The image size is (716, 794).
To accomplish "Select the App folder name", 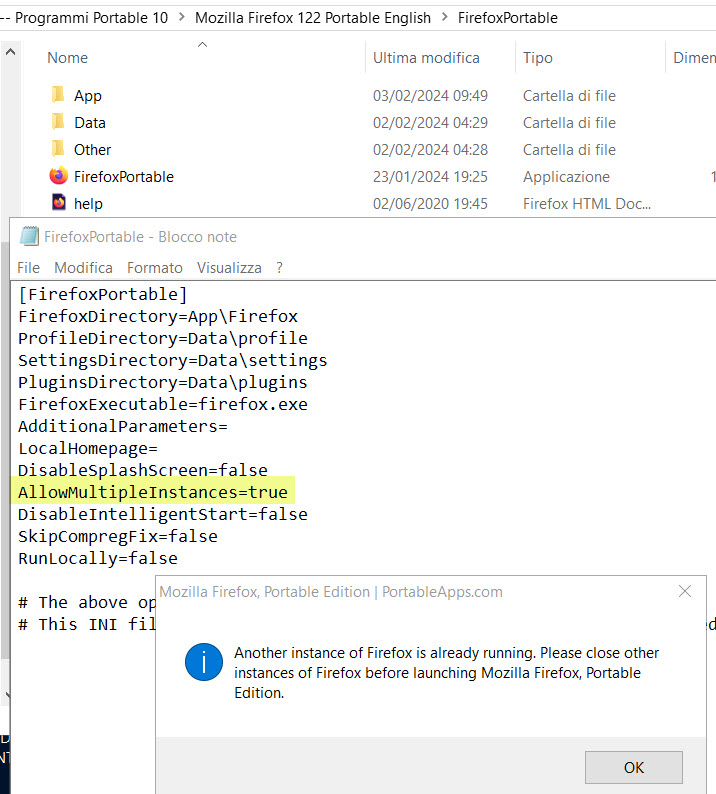I will click(x=88, y=96).
